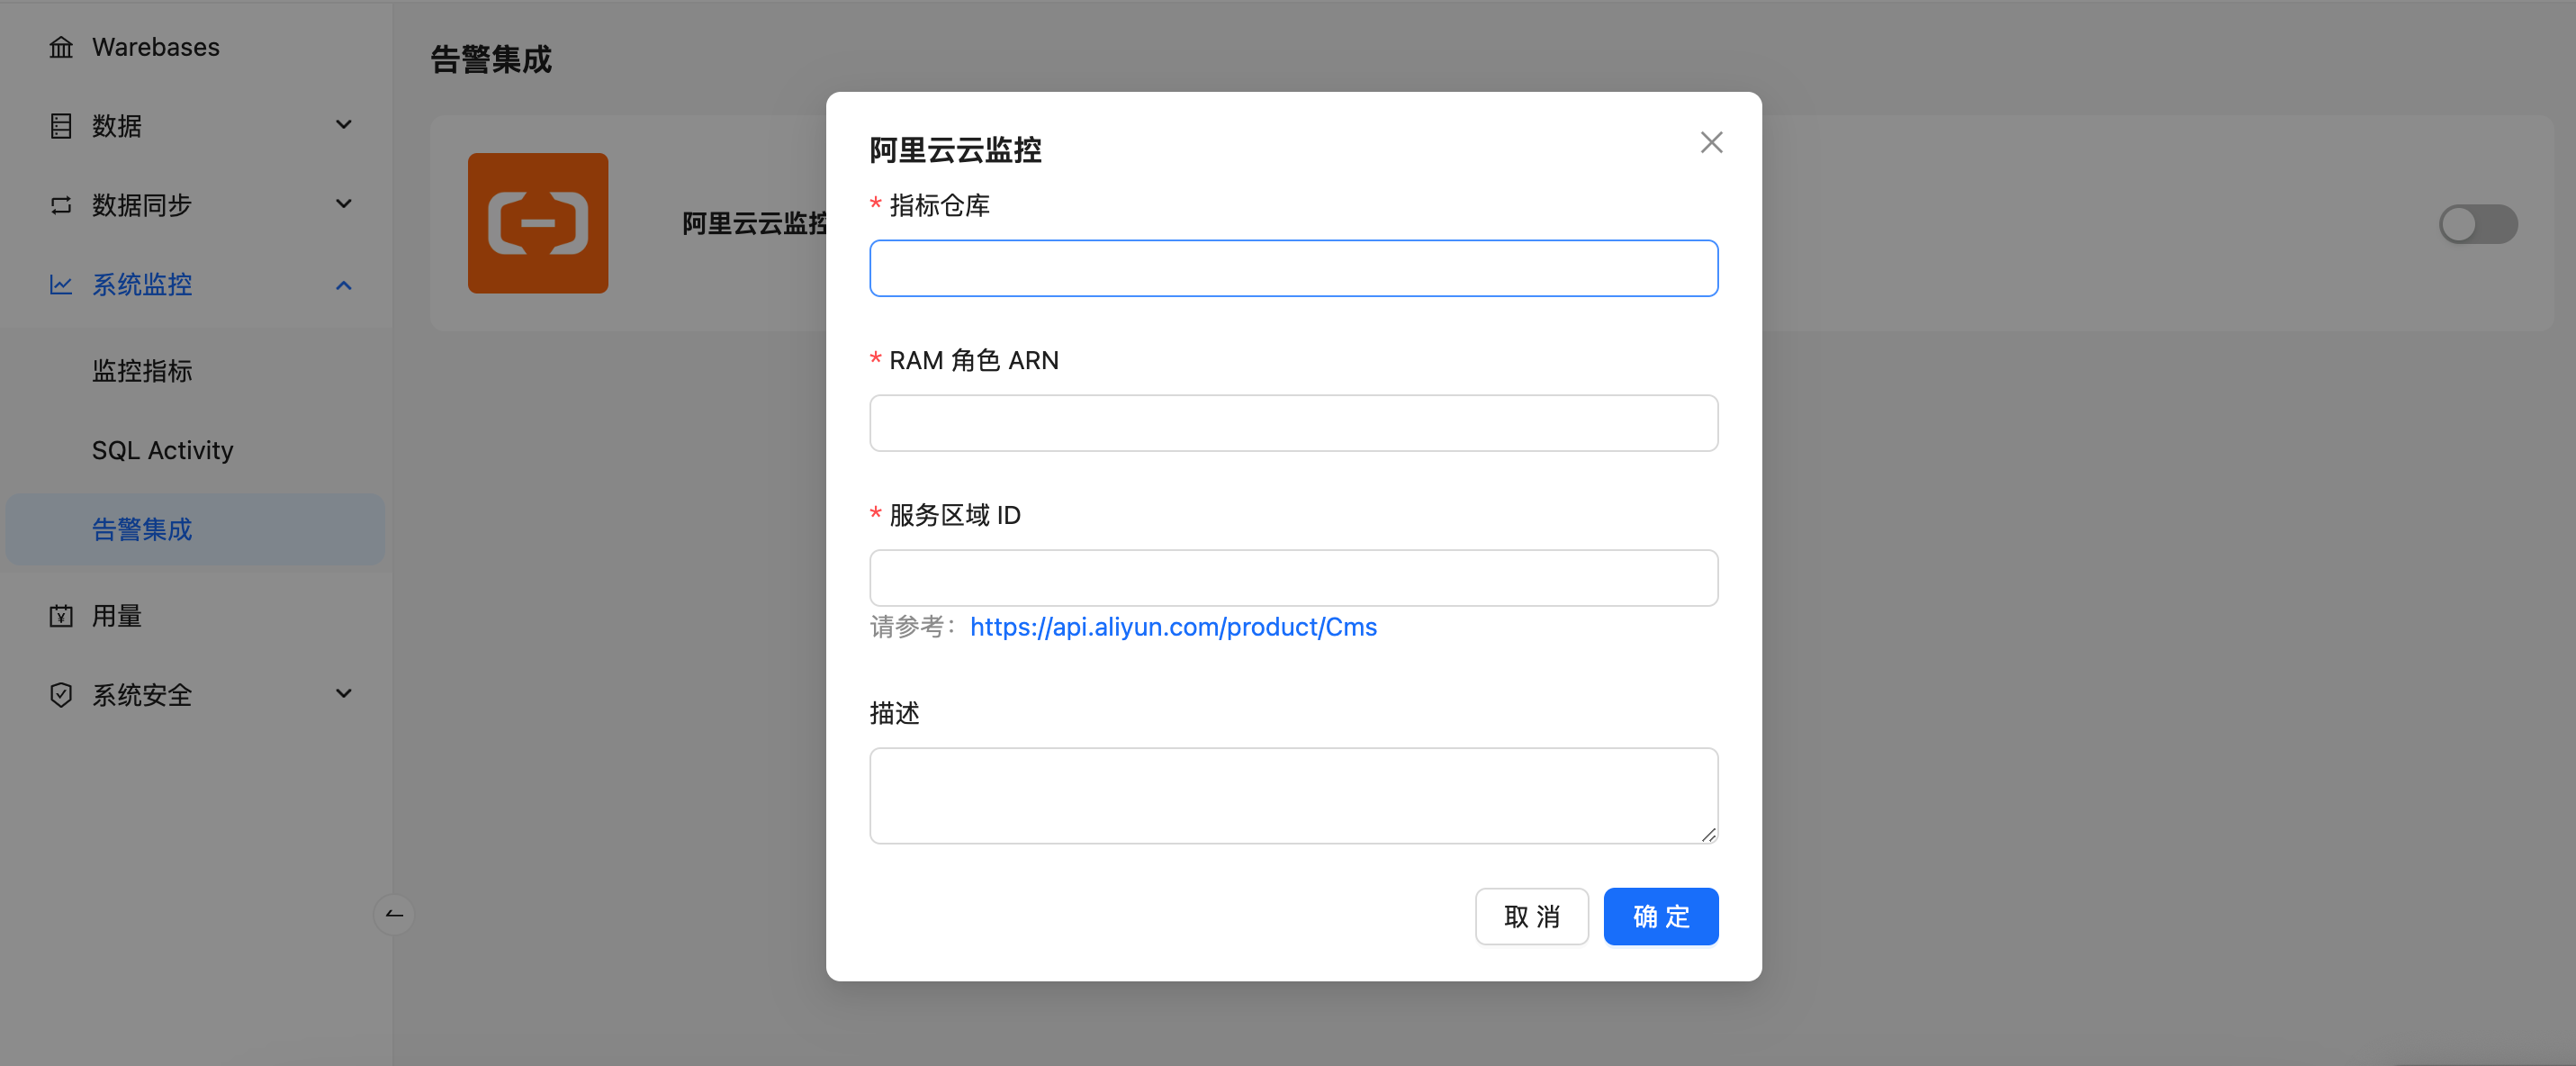Open the 用量 menu item

(x=195, y=616)
